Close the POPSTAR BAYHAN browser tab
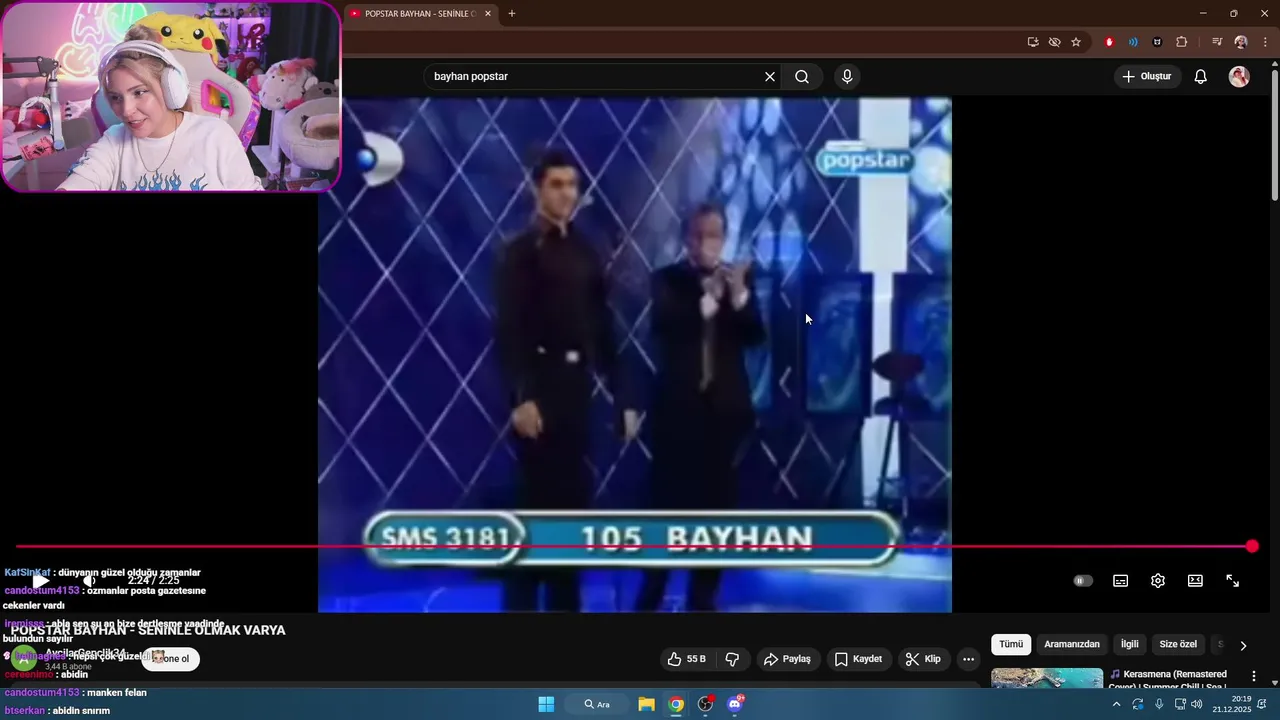The width and height of the screenshot is (1280, 720). click(488, 14)
